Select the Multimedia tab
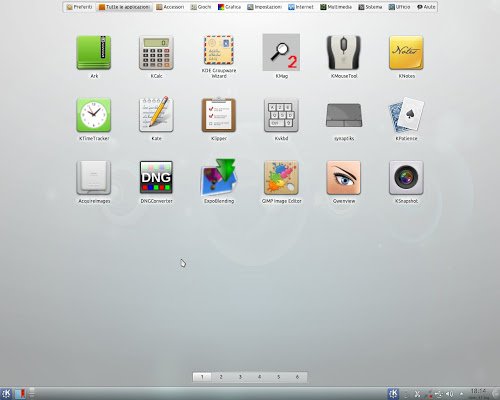500x400 pixels. click(336, 7)
